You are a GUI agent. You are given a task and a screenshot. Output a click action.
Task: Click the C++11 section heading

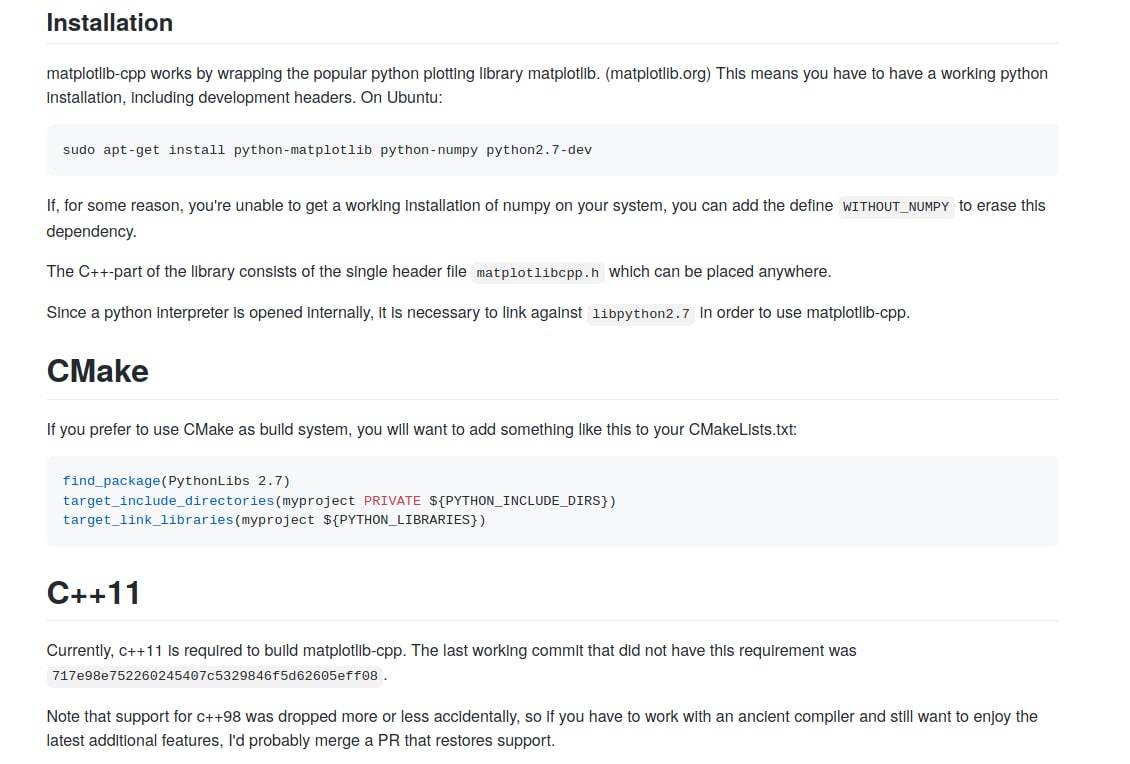coord(93,593)
